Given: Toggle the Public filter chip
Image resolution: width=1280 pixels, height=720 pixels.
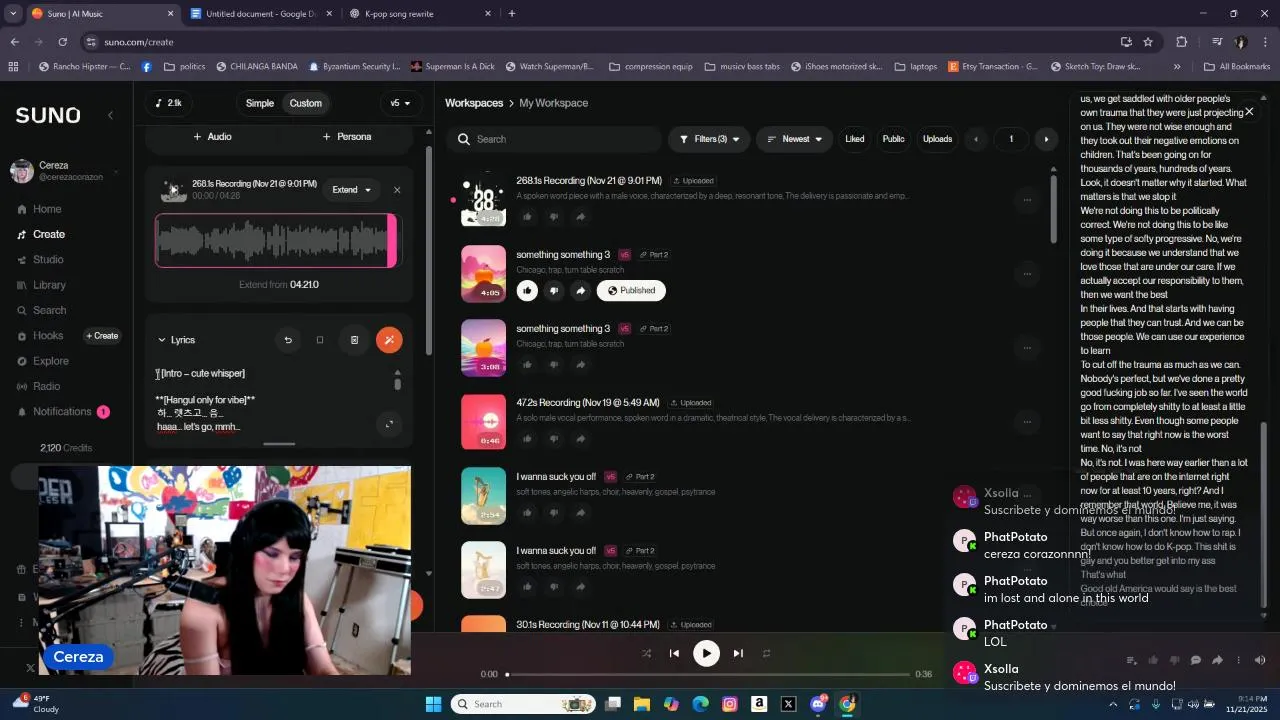Looking at the screenshot, I should click(893, 139).
